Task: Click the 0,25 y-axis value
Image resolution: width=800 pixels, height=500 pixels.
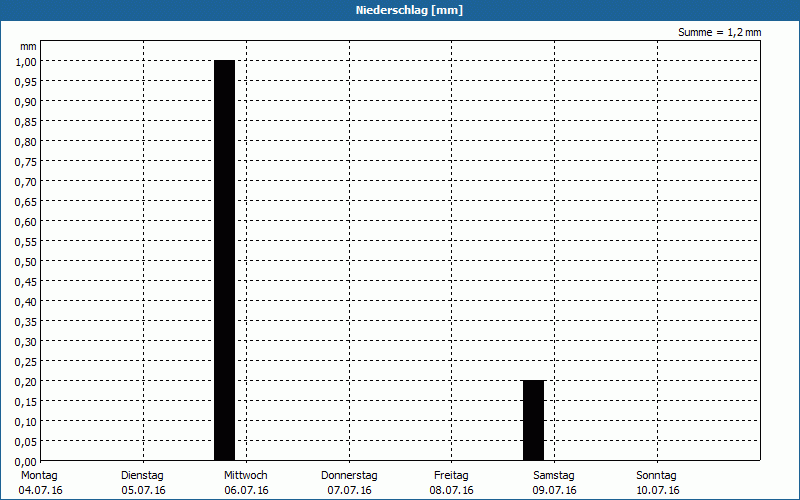Action: pyautogui.click(x=26, y=362)
